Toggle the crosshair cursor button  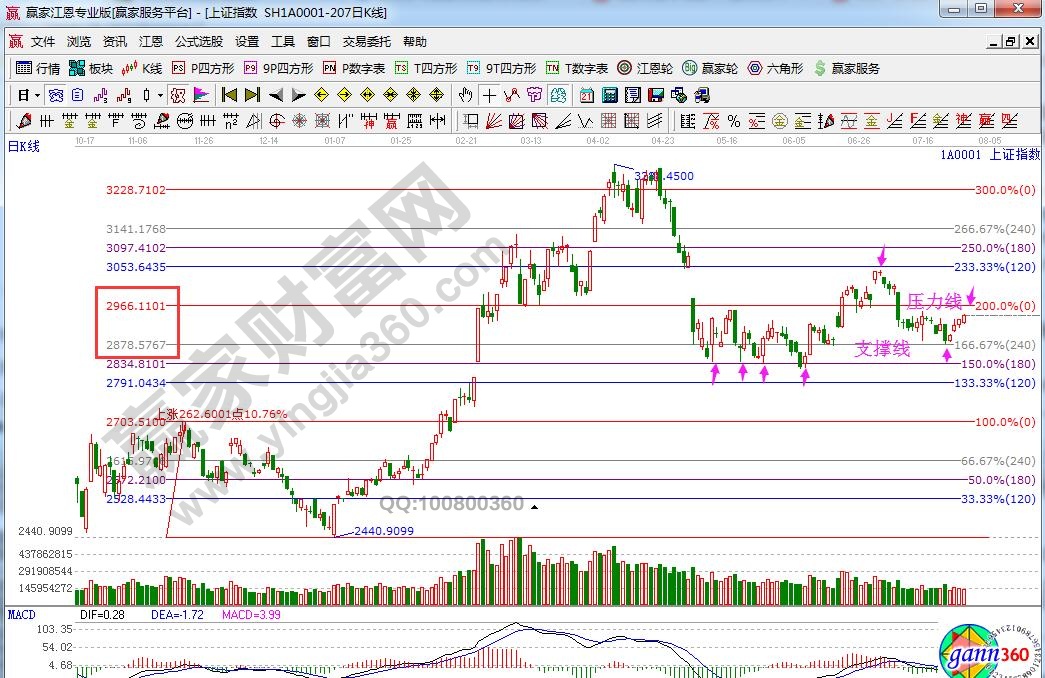pos(489,95)
